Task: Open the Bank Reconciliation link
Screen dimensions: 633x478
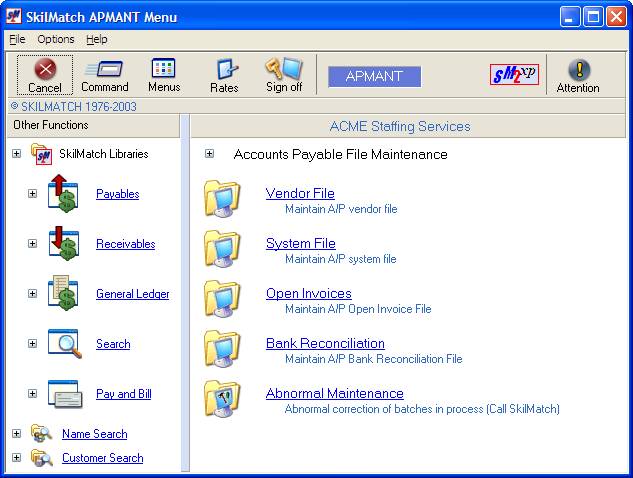Action: [325, 343]
